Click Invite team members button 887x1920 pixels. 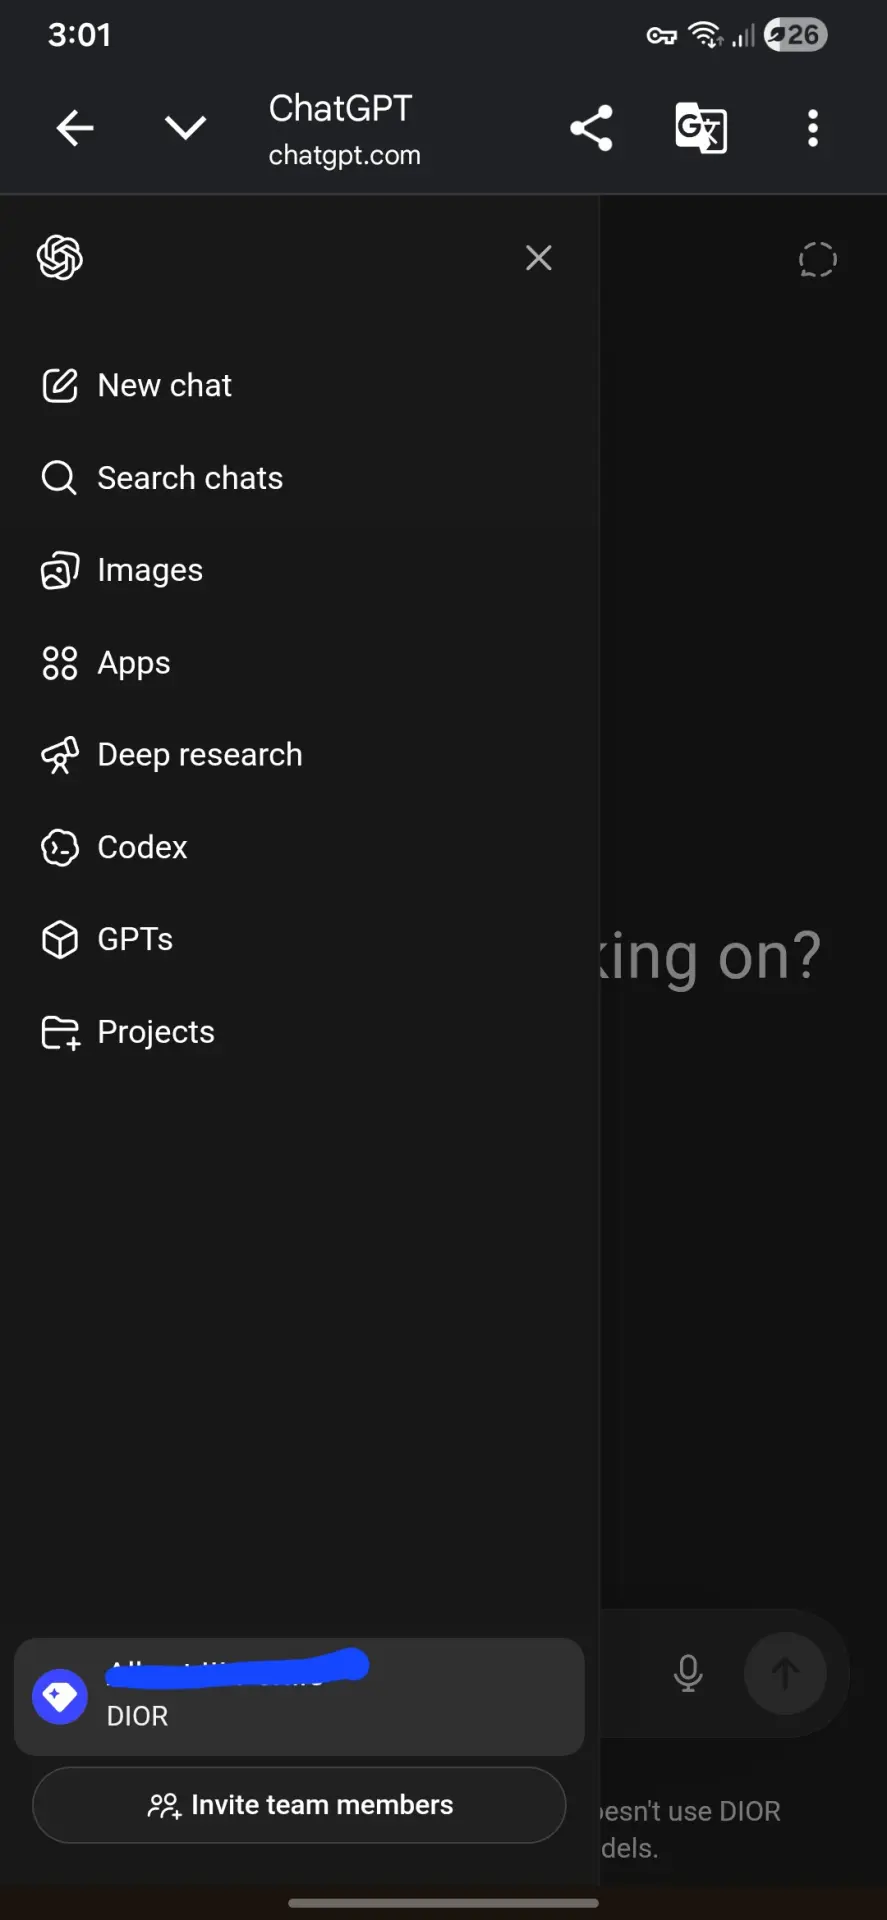tap(299, 1805)
